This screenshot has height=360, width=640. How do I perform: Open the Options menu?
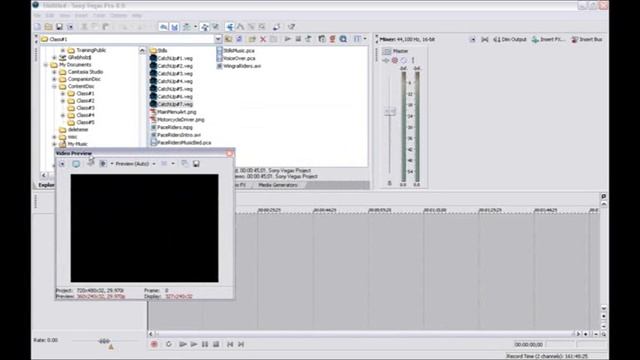(118, 16)
